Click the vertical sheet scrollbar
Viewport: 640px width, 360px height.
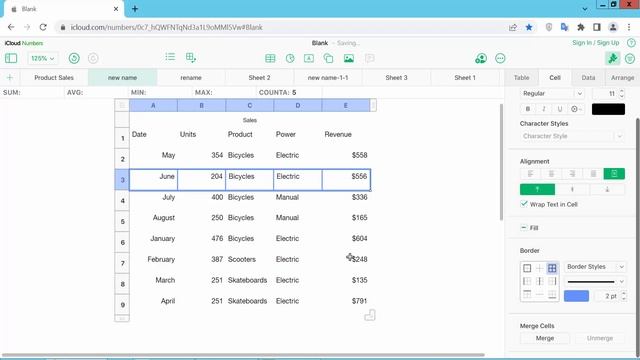click(x=501, y=162)
